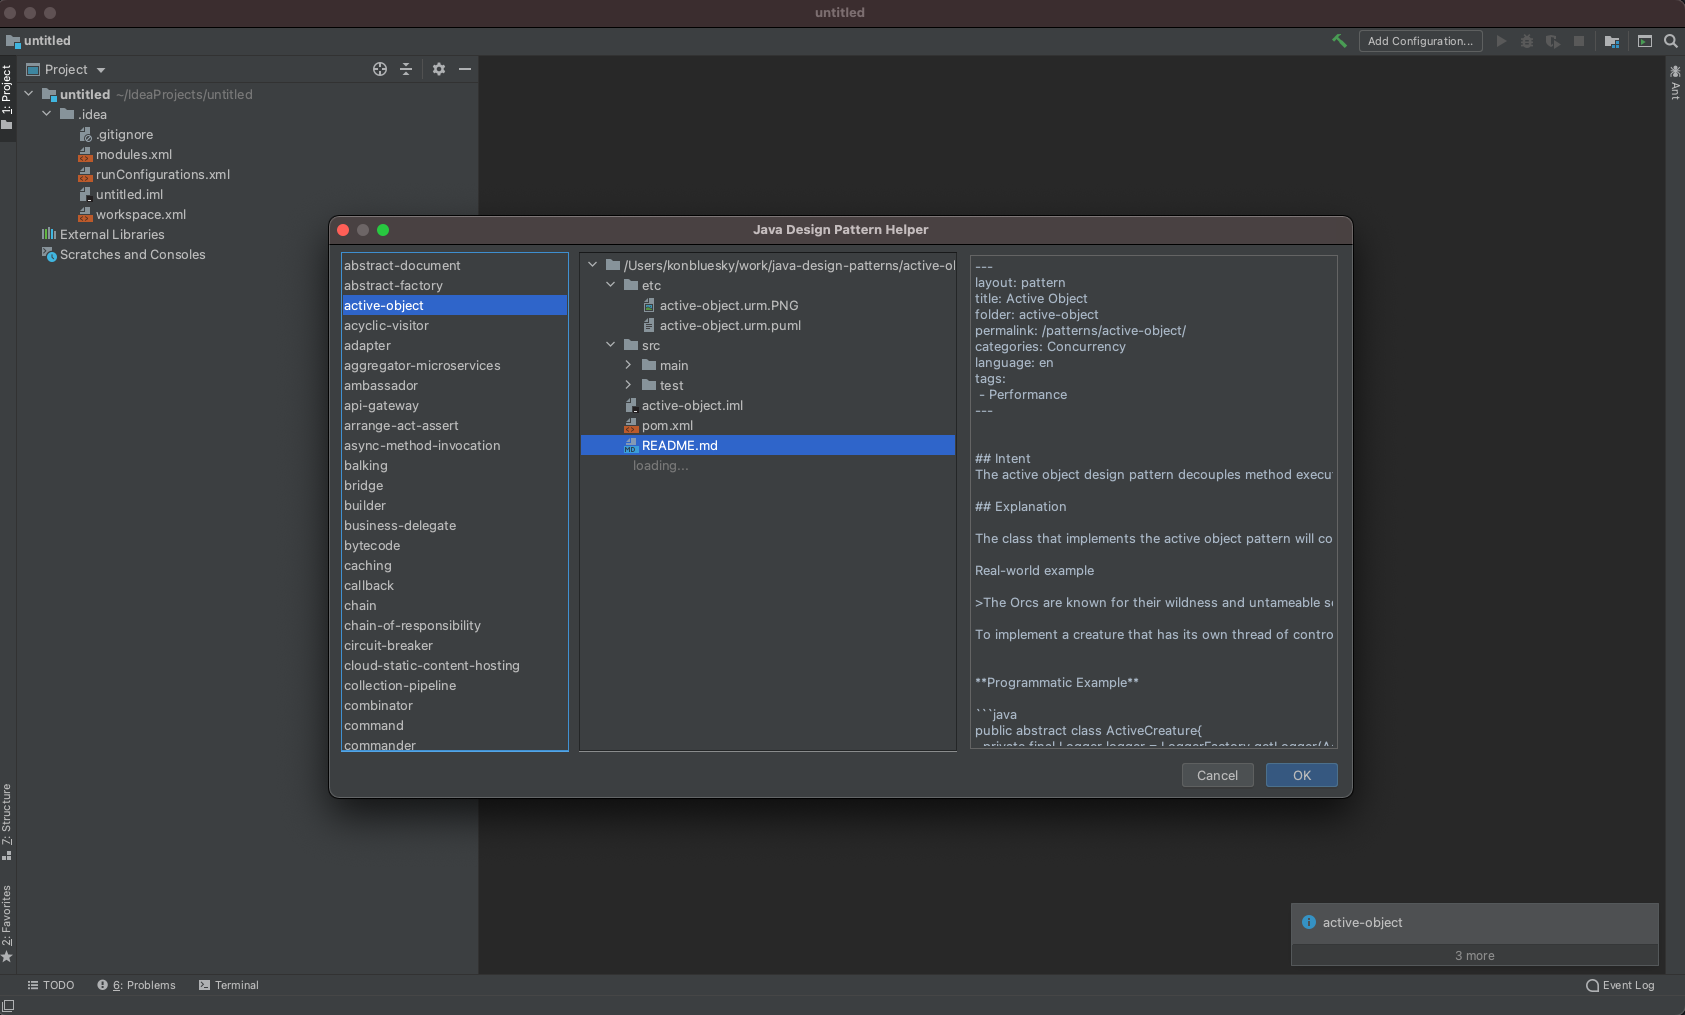Collapse the active-object root path in dialog
1685x1015 pixels.
pos(593,265)
